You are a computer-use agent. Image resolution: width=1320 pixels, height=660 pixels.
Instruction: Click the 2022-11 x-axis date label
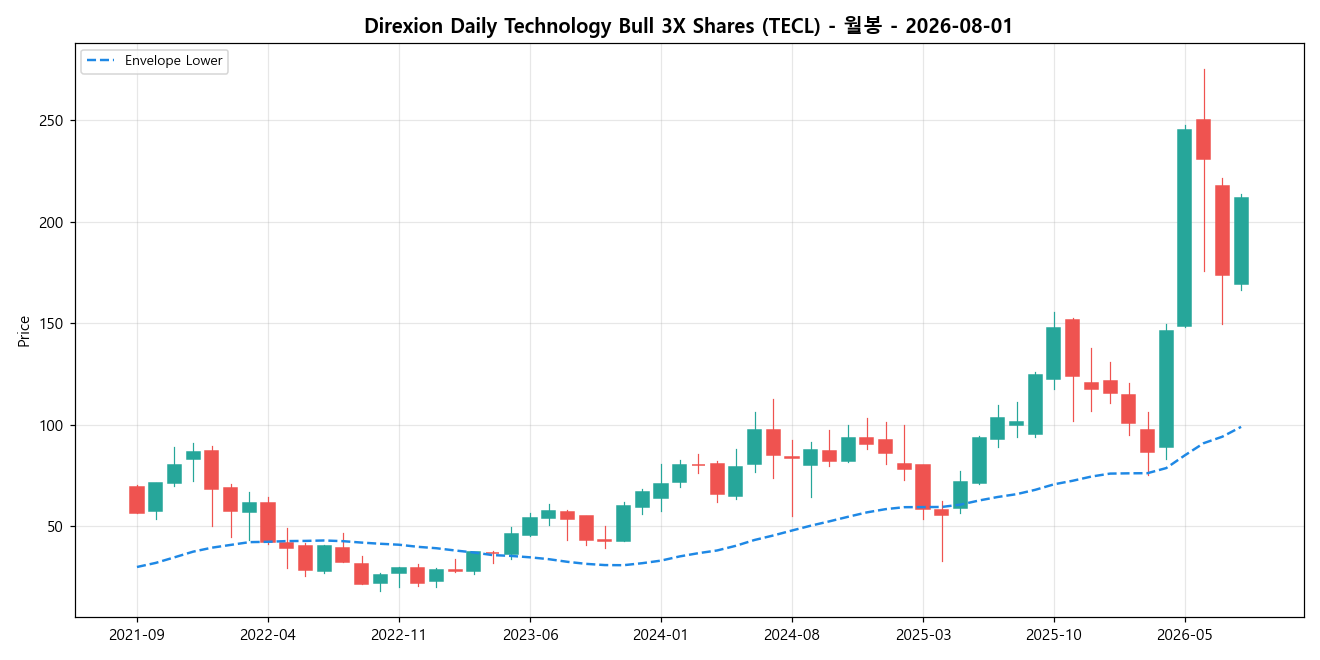399,634
